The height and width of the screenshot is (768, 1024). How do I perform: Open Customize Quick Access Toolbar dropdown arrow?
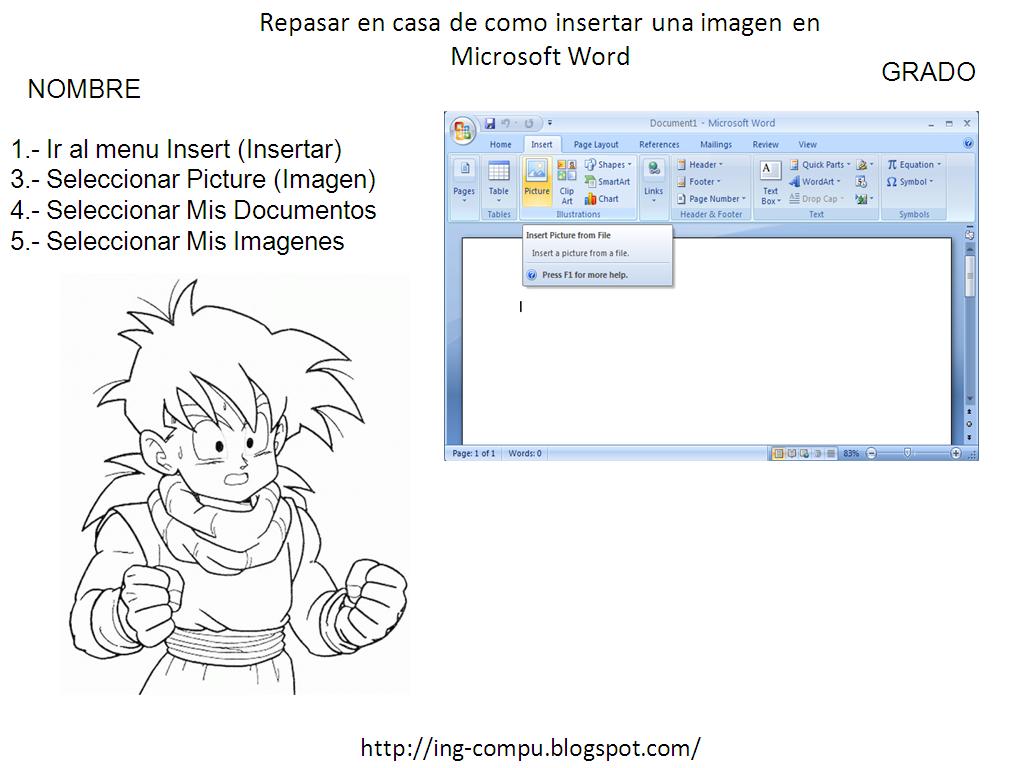tap(550, 123)
